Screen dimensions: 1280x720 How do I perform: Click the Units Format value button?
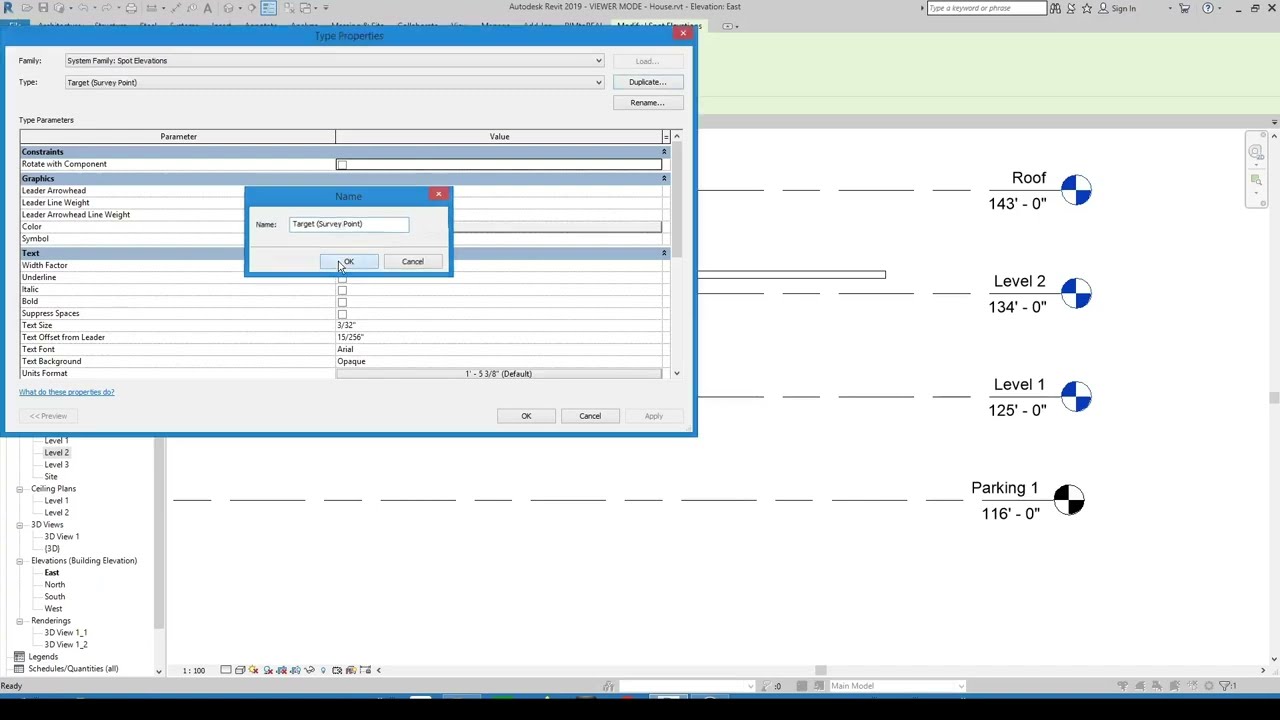pyautogui.click(x=498, y=374)
